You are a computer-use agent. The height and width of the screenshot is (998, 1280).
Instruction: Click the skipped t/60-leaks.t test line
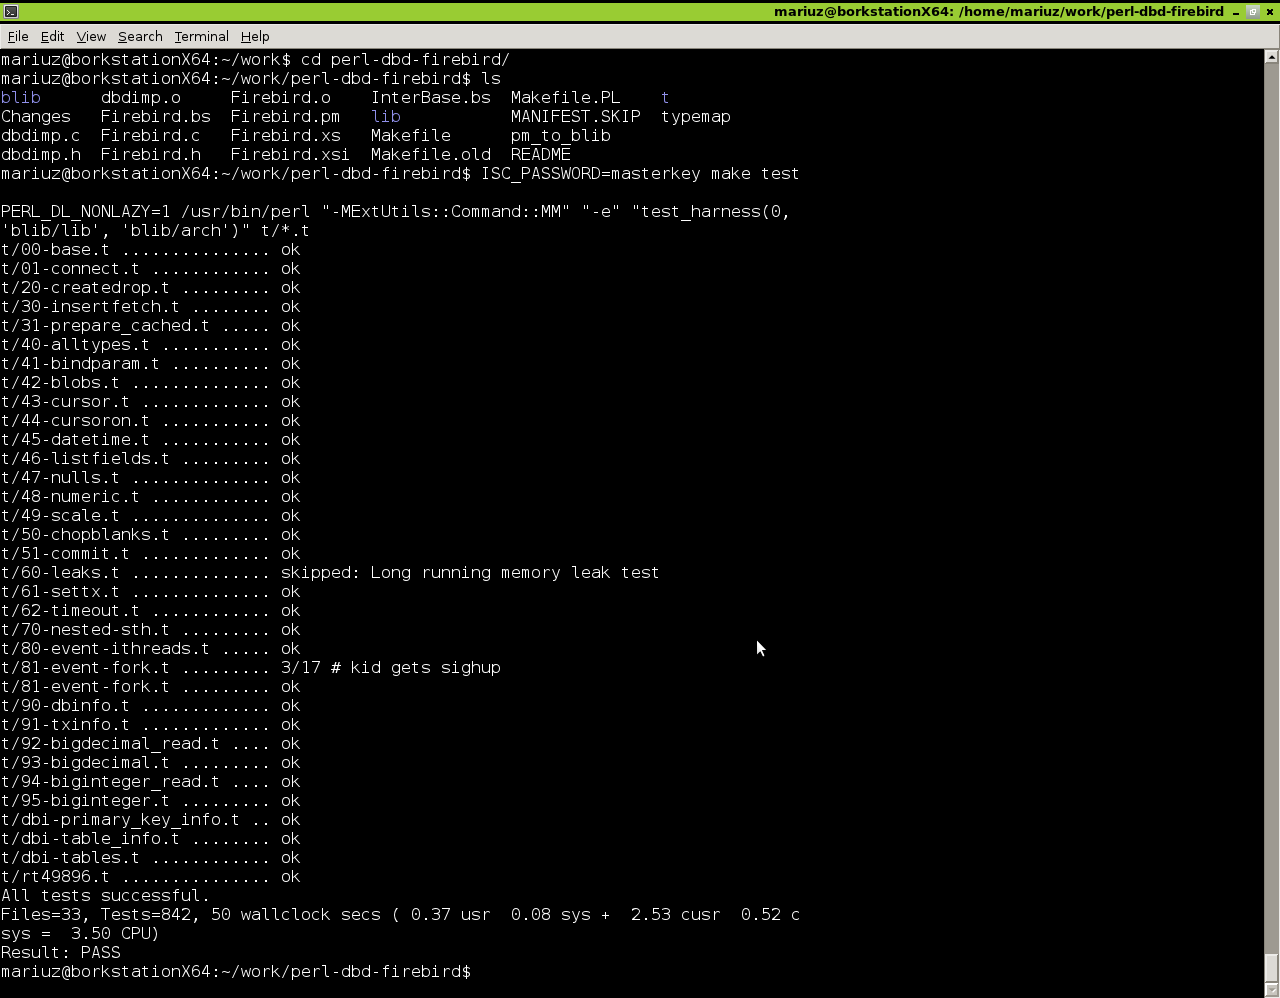click(330, 573)
